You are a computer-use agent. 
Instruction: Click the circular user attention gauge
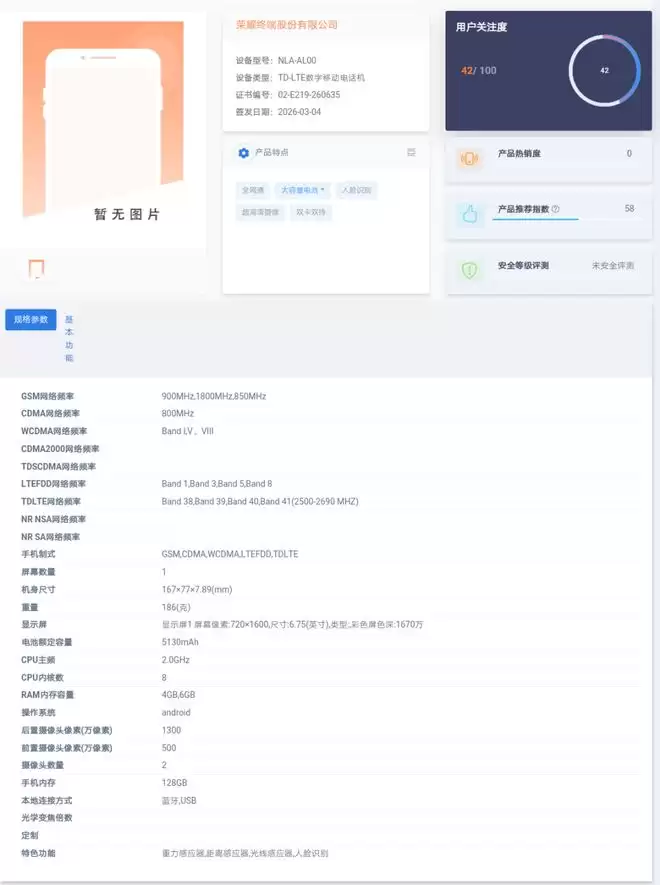click(x=604, y=71)
